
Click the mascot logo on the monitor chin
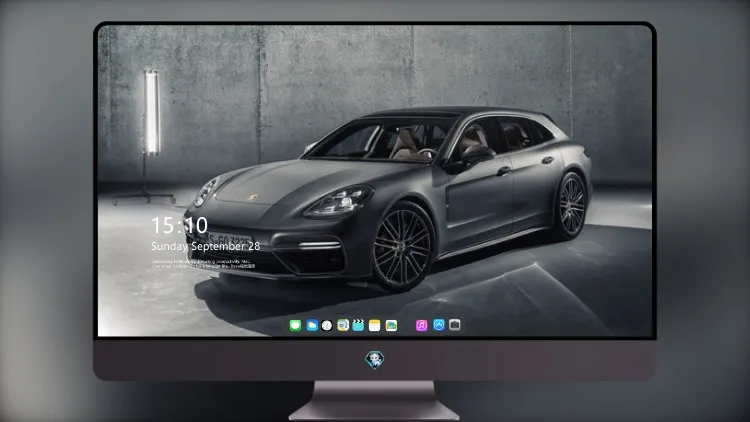coord(375,360)
